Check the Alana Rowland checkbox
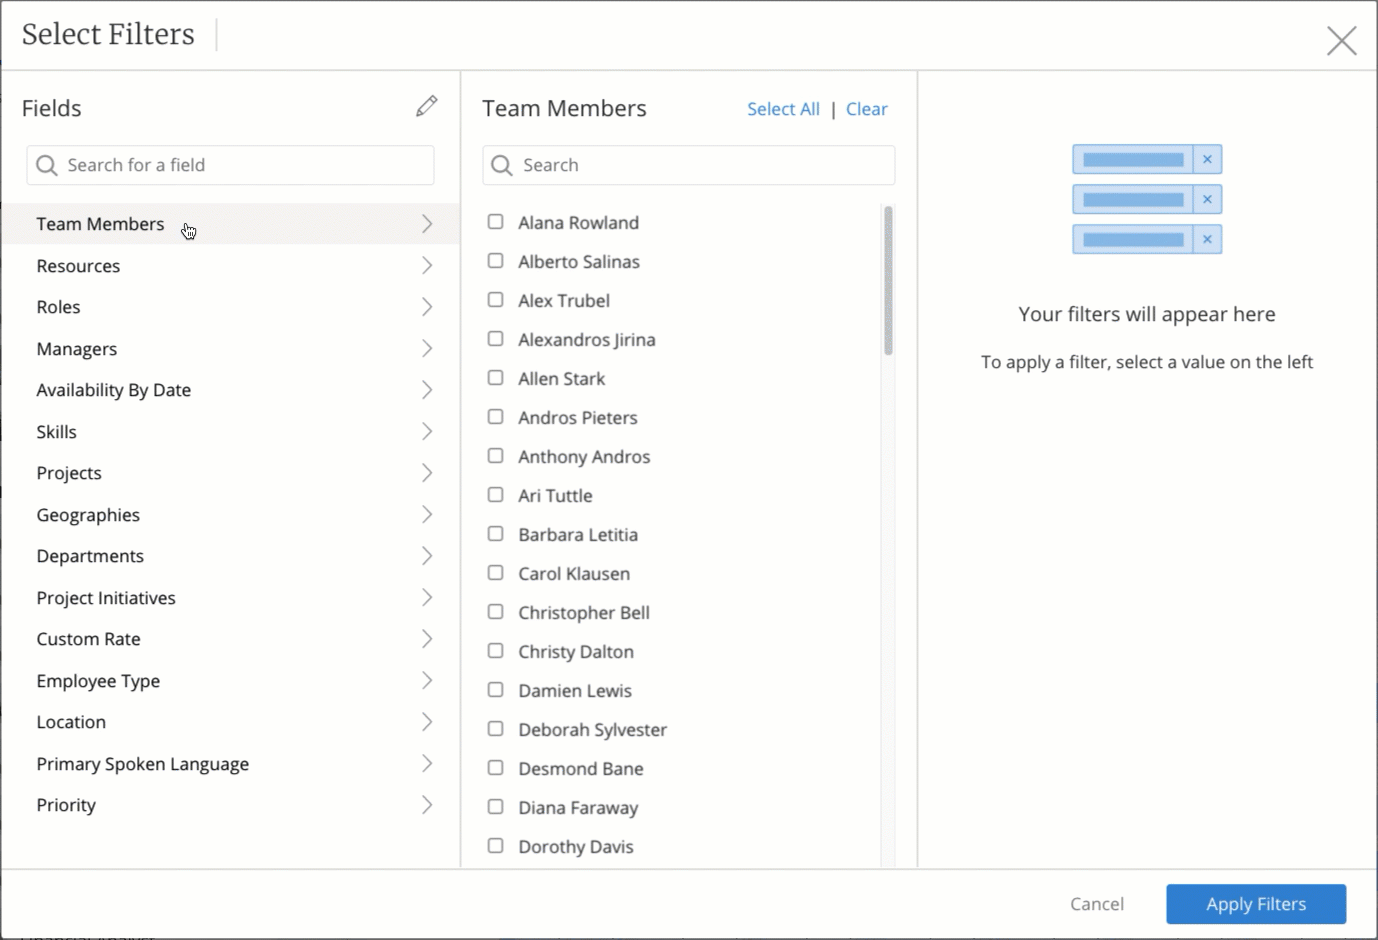Viewport: 1378px width, 940px height. pos(496,222)
